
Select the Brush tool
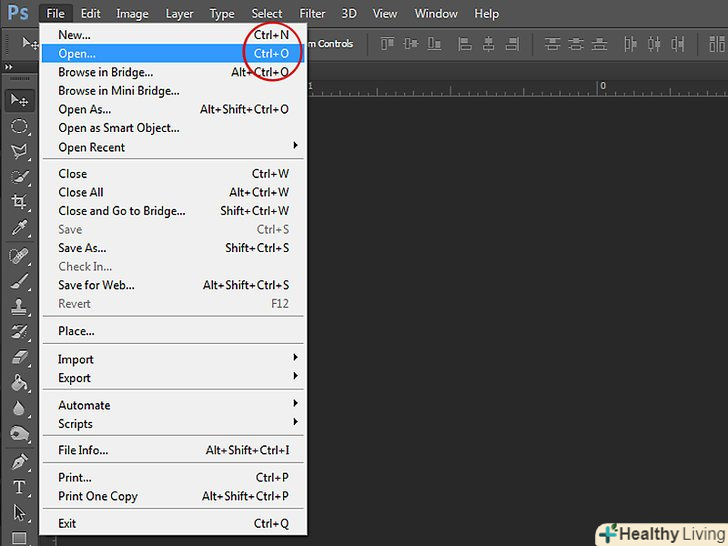[x=19, y=281]
